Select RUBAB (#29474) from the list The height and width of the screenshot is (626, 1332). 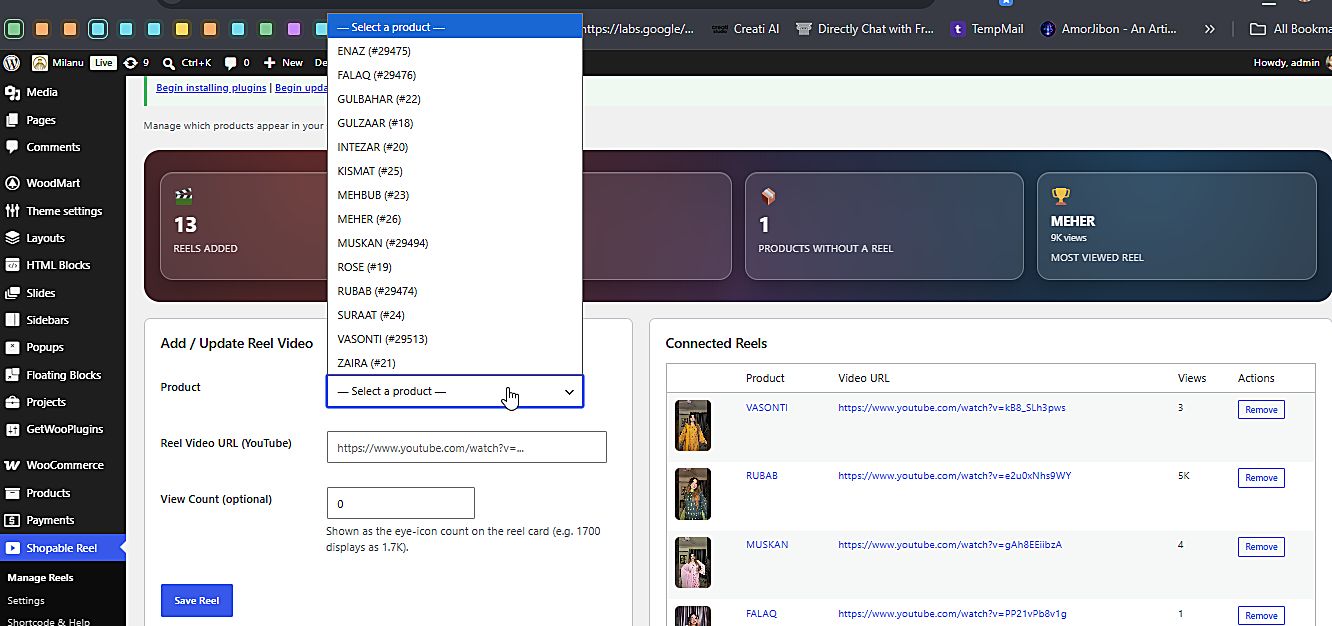coord(455,291)
